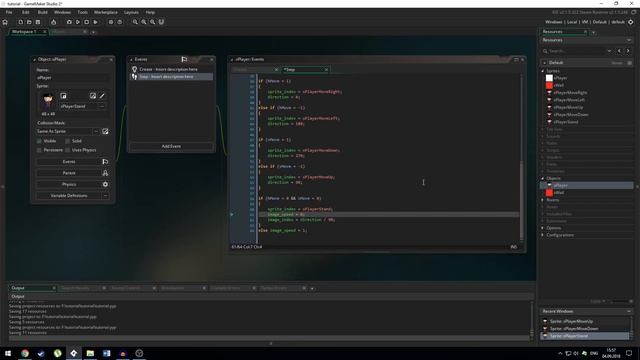
Task: Create a new project from the toolbar
Action: 20,22
